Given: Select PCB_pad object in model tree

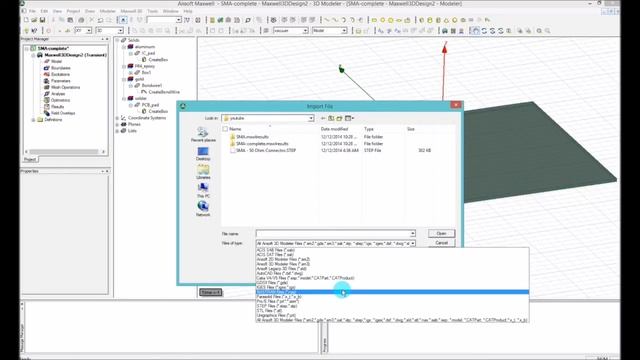Looking at the screenshot, I should point(150,105).
